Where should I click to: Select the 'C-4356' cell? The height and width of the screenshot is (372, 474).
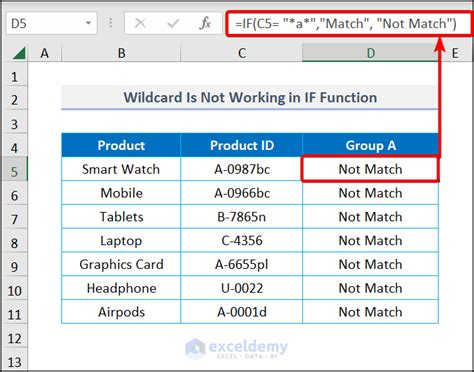click(x=242, y=240)
